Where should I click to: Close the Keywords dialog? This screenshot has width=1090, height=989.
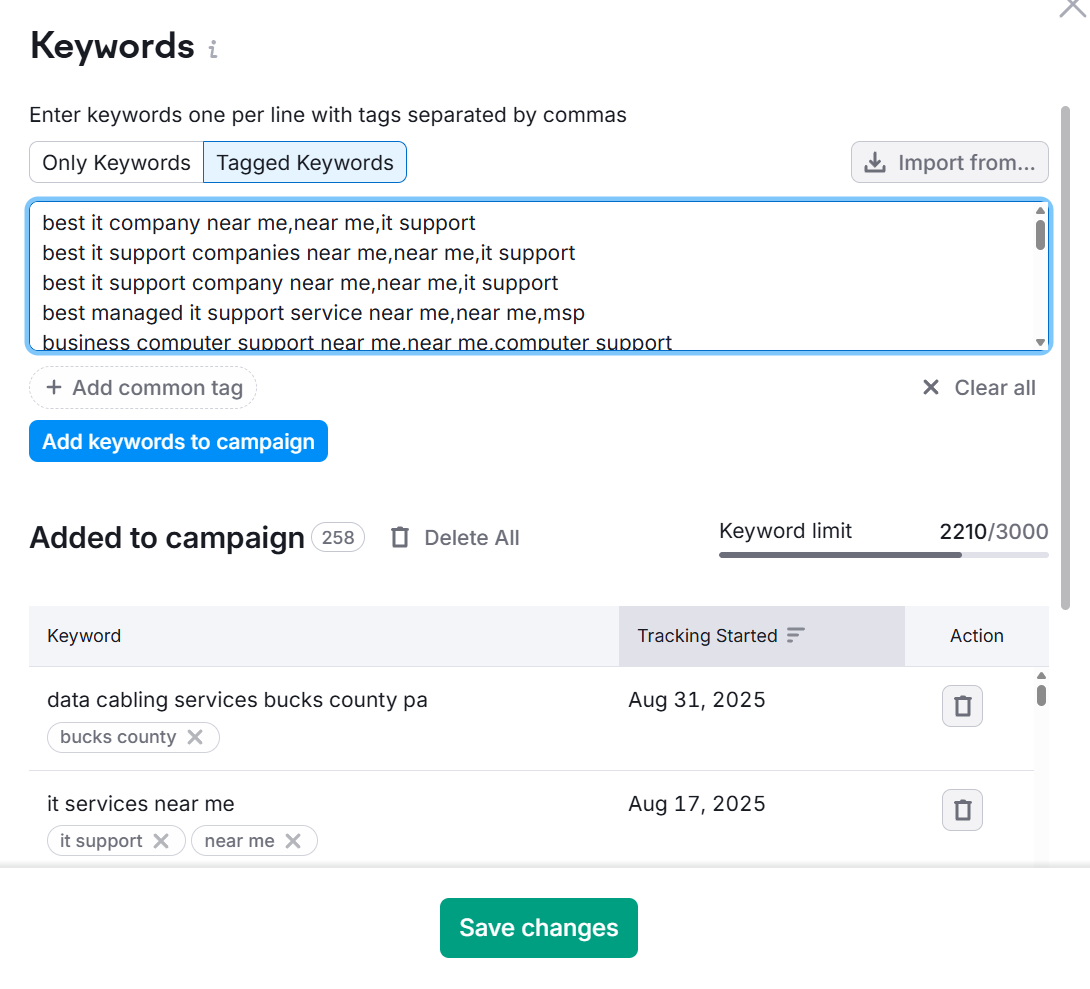[x=1073, y=8]
